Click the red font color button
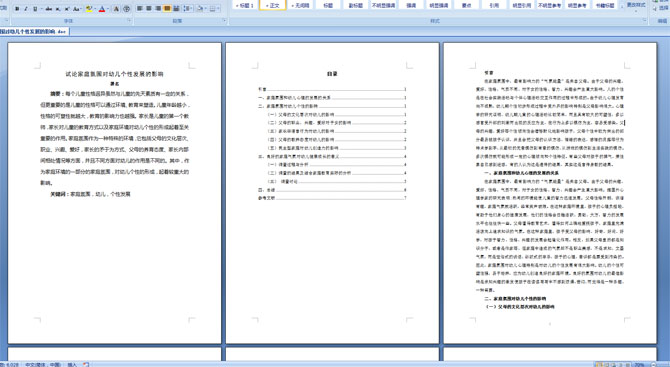Viewport: 670px width, 367px height. click(102, 9)
